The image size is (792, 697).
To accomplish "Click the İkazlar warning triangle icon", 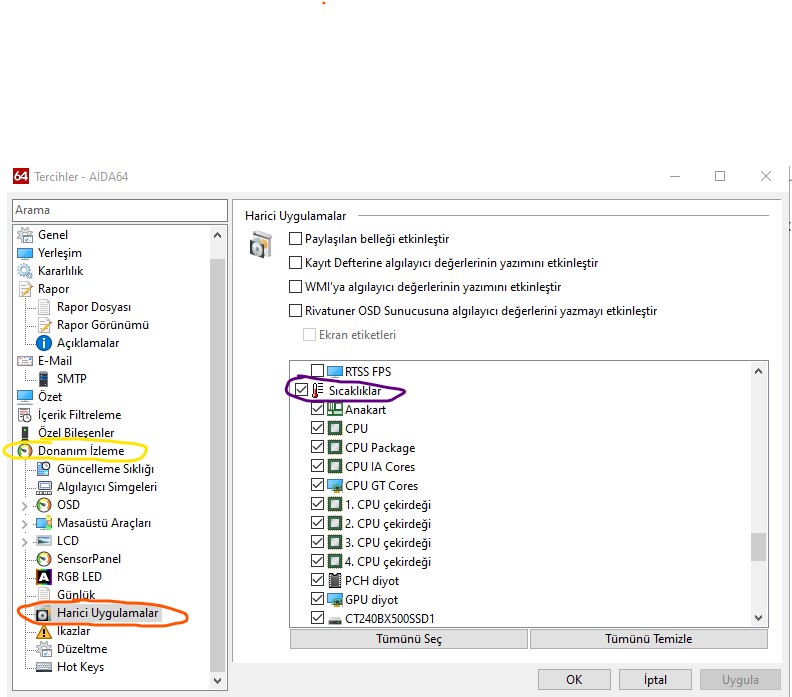I will [44, 631].
